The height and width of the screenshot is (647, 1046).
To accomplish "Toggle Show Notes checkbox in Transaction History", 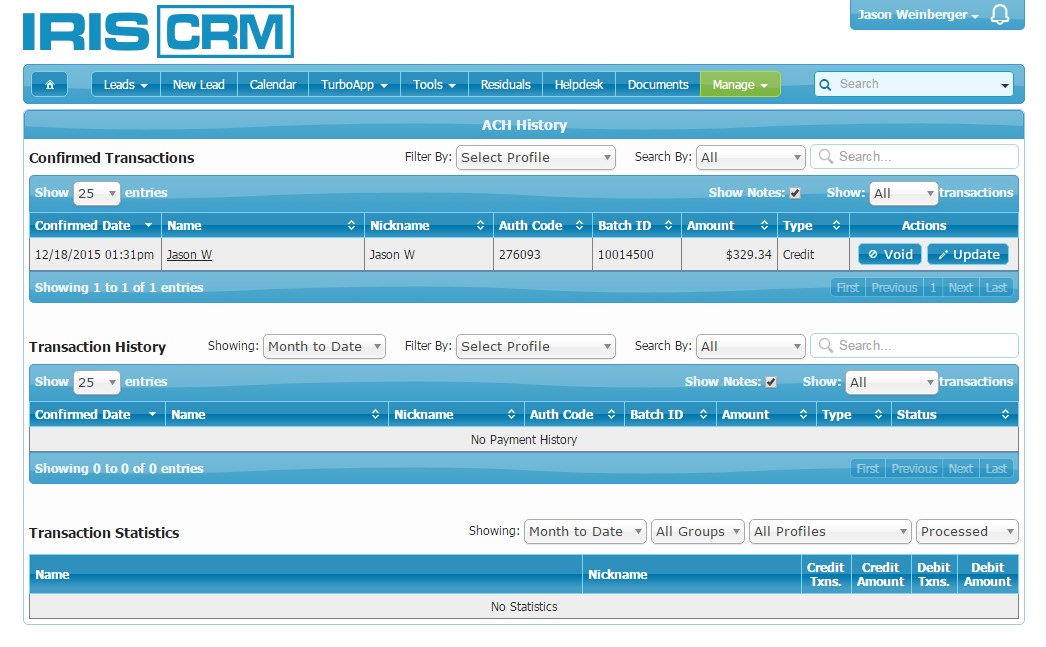I will coord(771,382).
